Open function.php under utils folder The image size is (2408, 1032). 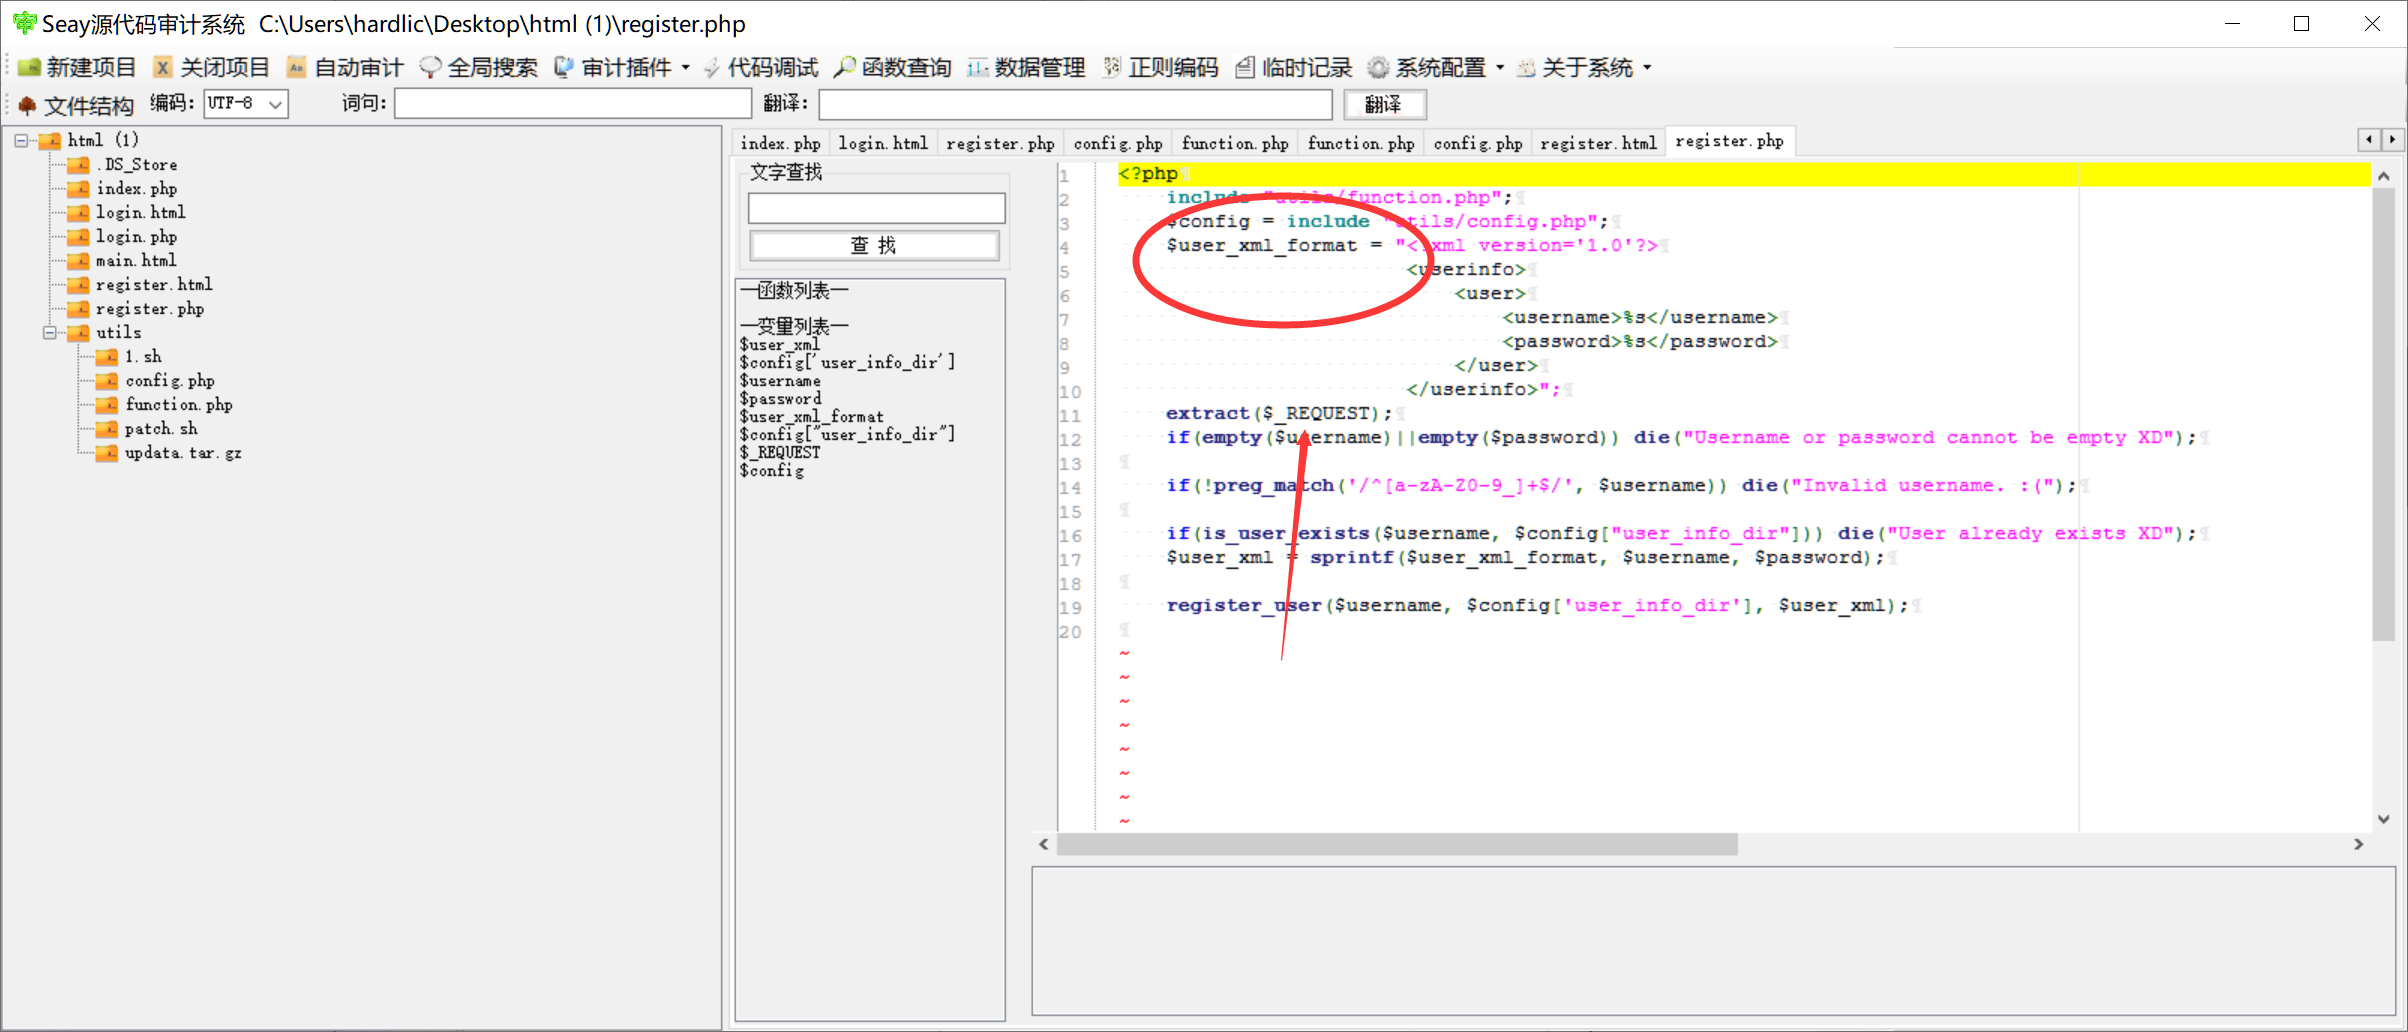click(179, 405)
